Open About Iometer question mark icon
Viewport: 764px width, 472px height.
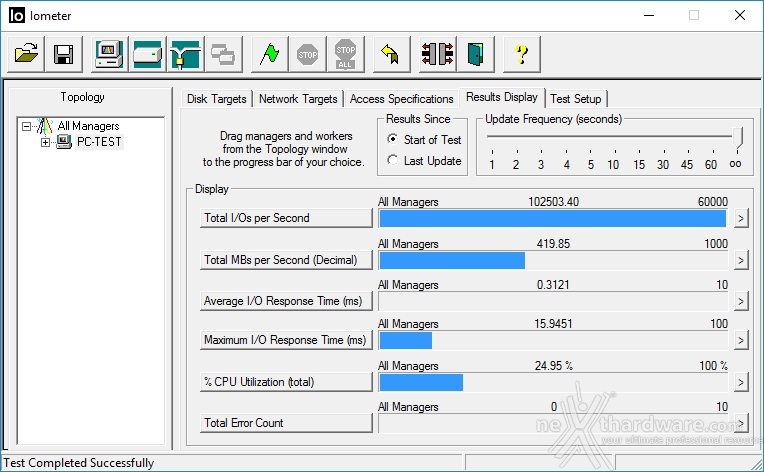pyautogui.click(x=521, y=54)
